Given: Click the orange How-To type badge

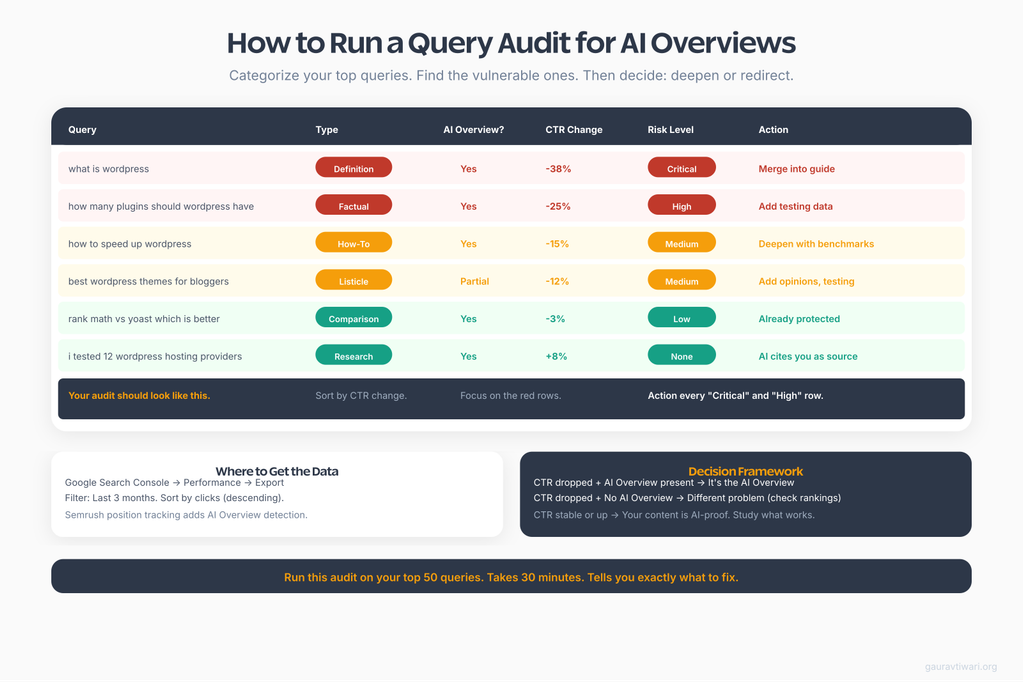Looking at the screenshot, I should point(353,243).
